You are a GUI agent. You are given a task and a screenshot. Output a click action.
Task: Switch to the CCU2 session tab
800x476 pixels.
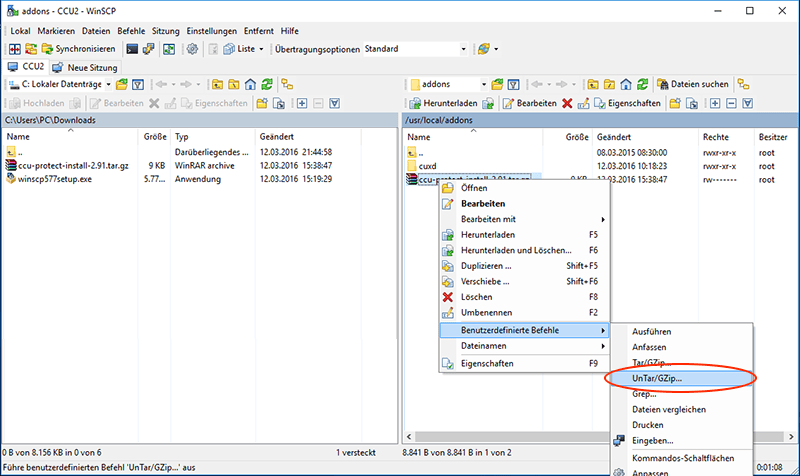pos(26,67)
